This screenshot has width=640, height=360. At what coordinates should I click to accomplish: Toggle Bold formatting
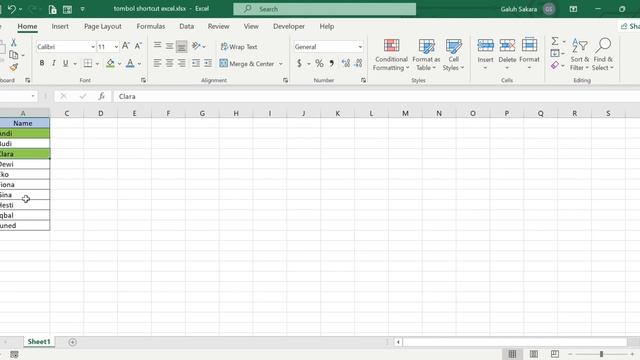click(42, 63)
